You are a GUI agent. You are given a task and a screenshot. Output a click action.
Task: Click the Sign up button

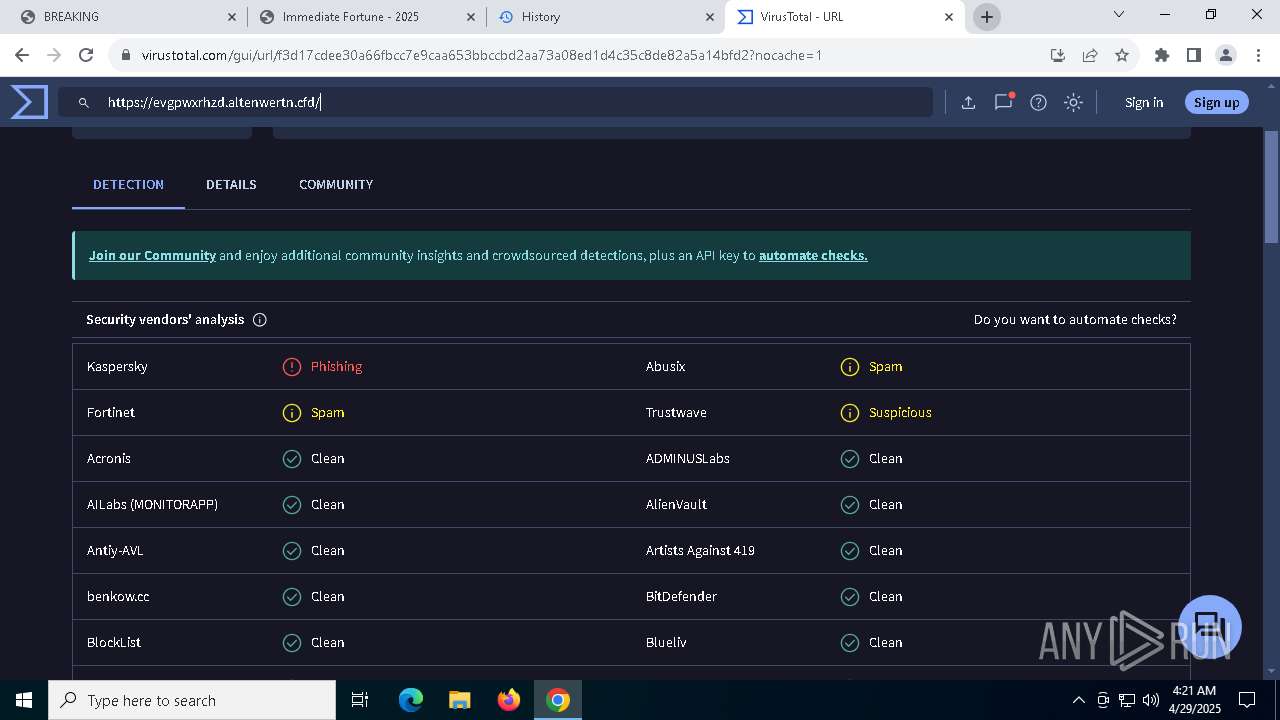1216,102
